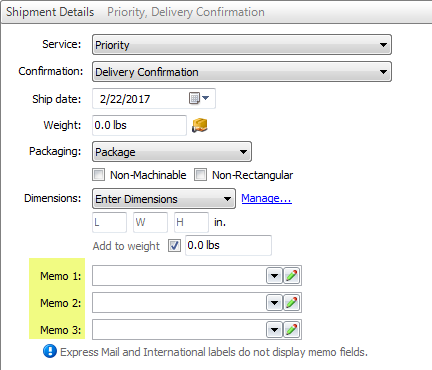Screen dimensions: 432x370
Task: Click the Memo 1 pencil edit icon
Action: tap(292, 276)
